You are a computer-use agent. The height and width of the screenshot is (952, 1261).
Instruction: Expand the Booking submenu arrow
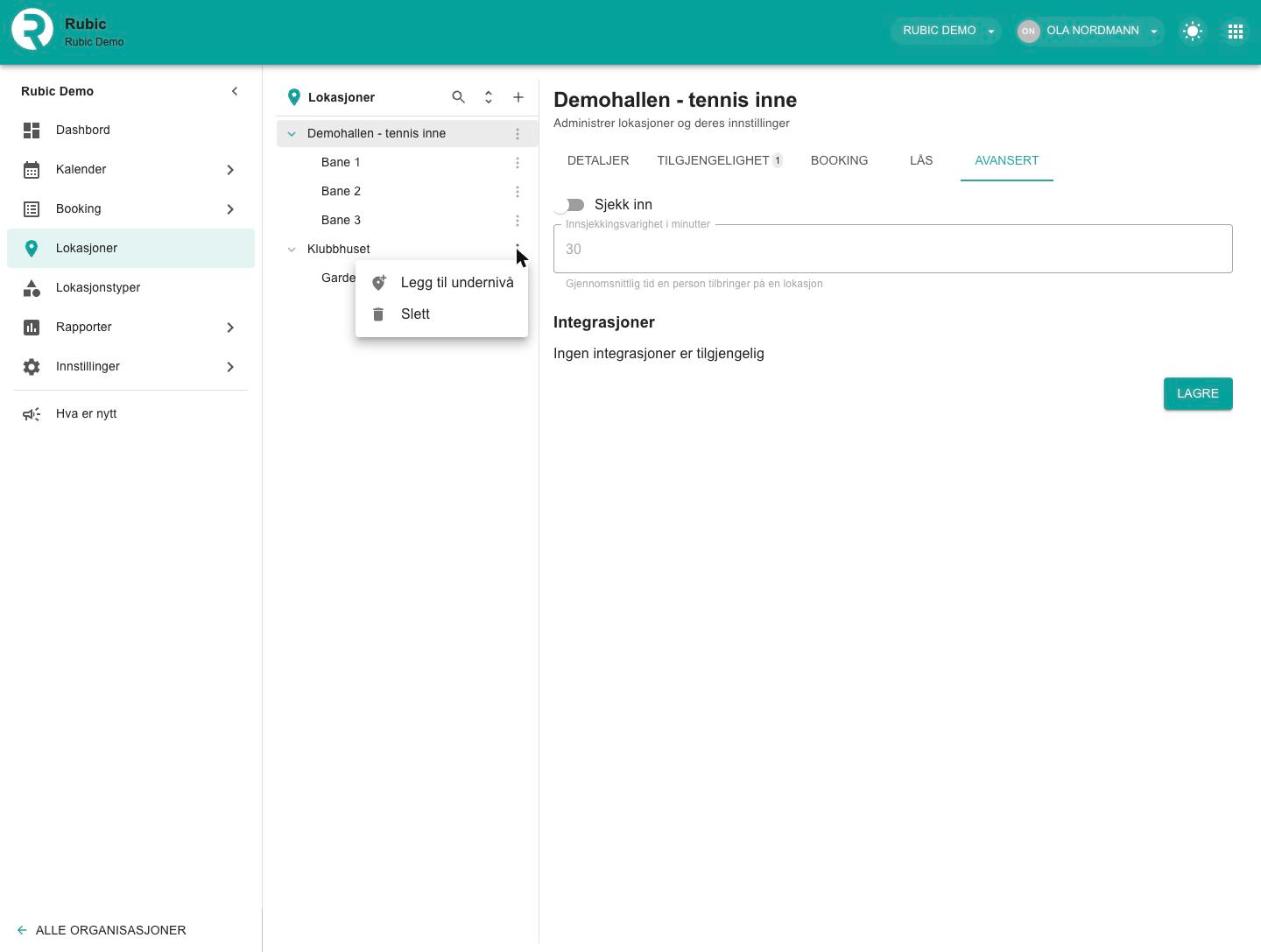[230, 209]
